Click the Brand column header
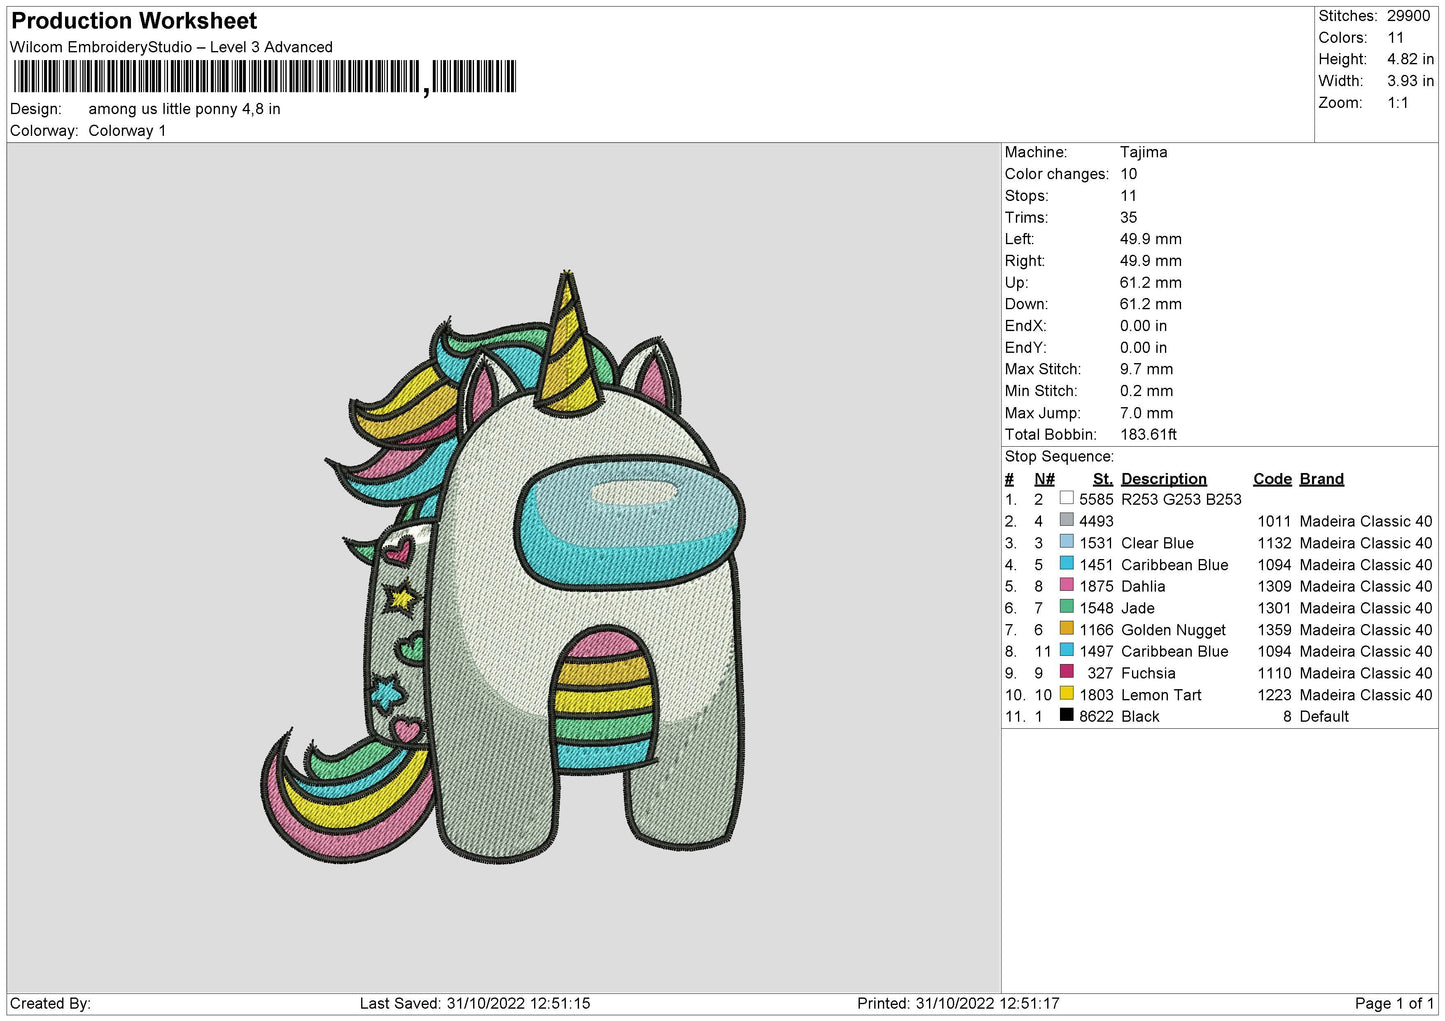Image resolution: width=1445 pixels, height=1021 pixels. coord(1321,479)
